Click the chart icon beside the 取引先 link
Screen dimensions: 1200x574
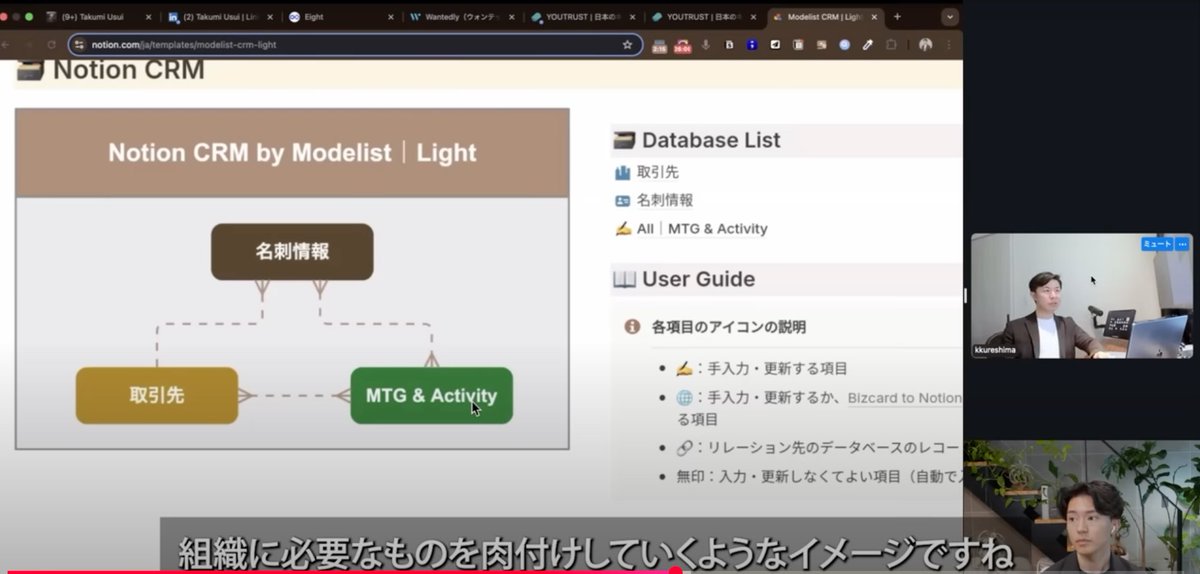click(x=623, y=172)
